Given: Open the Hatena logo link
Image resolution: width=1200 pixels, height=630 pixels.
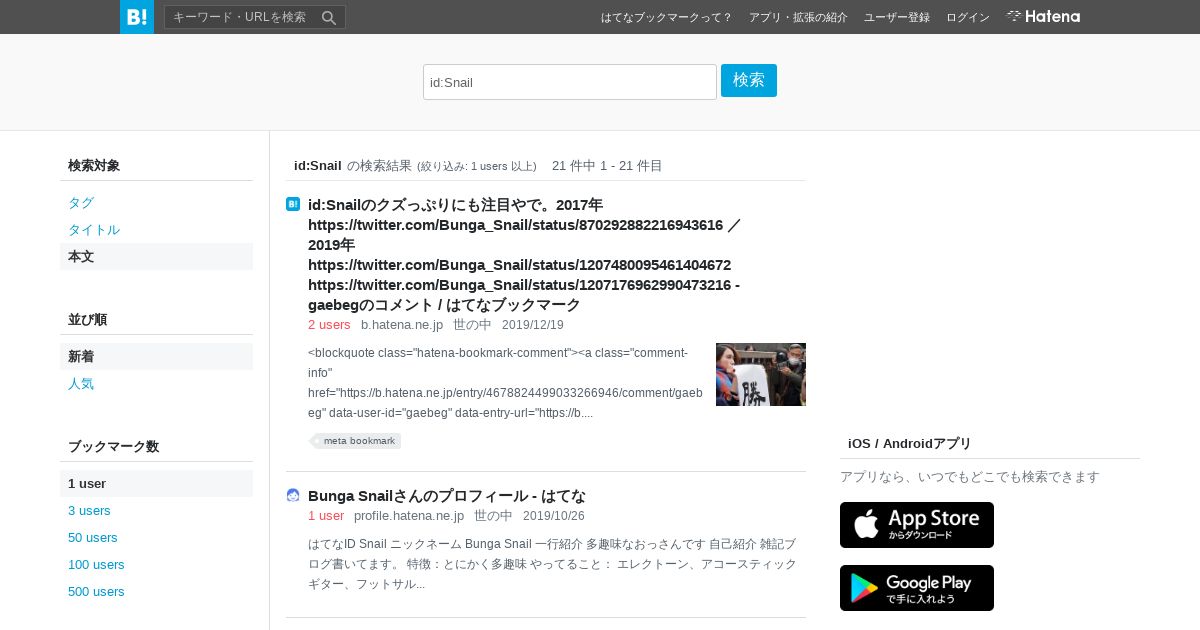Looking at the screenshot, I should (1043, 17).
